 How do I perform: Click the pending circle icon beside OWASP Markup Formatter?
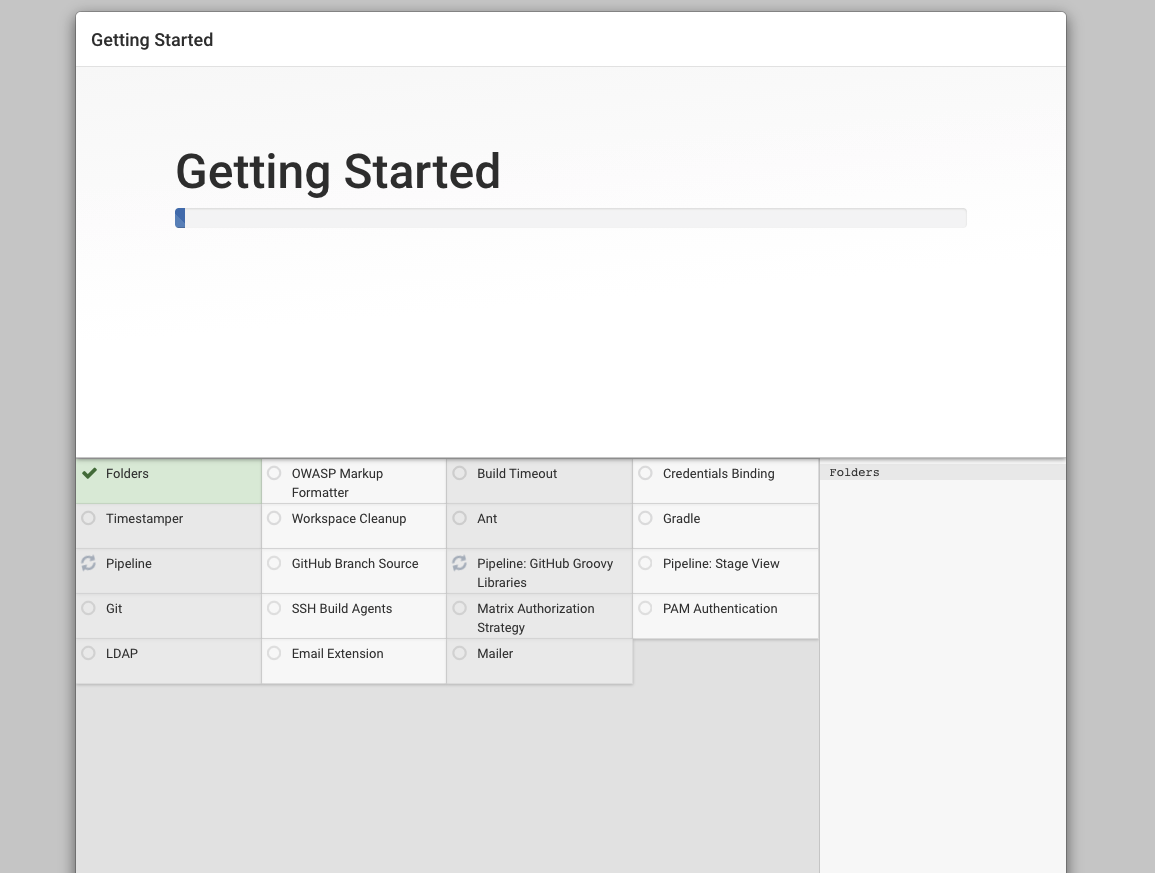274,473
